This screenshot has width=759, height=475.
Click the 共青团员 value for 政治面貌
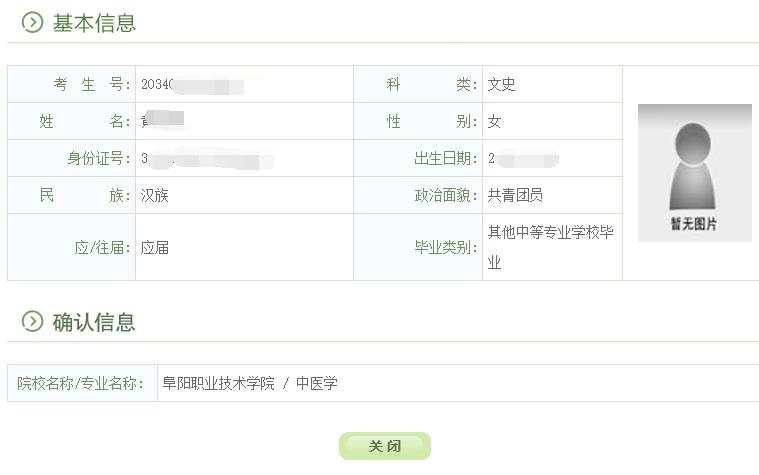(x=515, y=196)
